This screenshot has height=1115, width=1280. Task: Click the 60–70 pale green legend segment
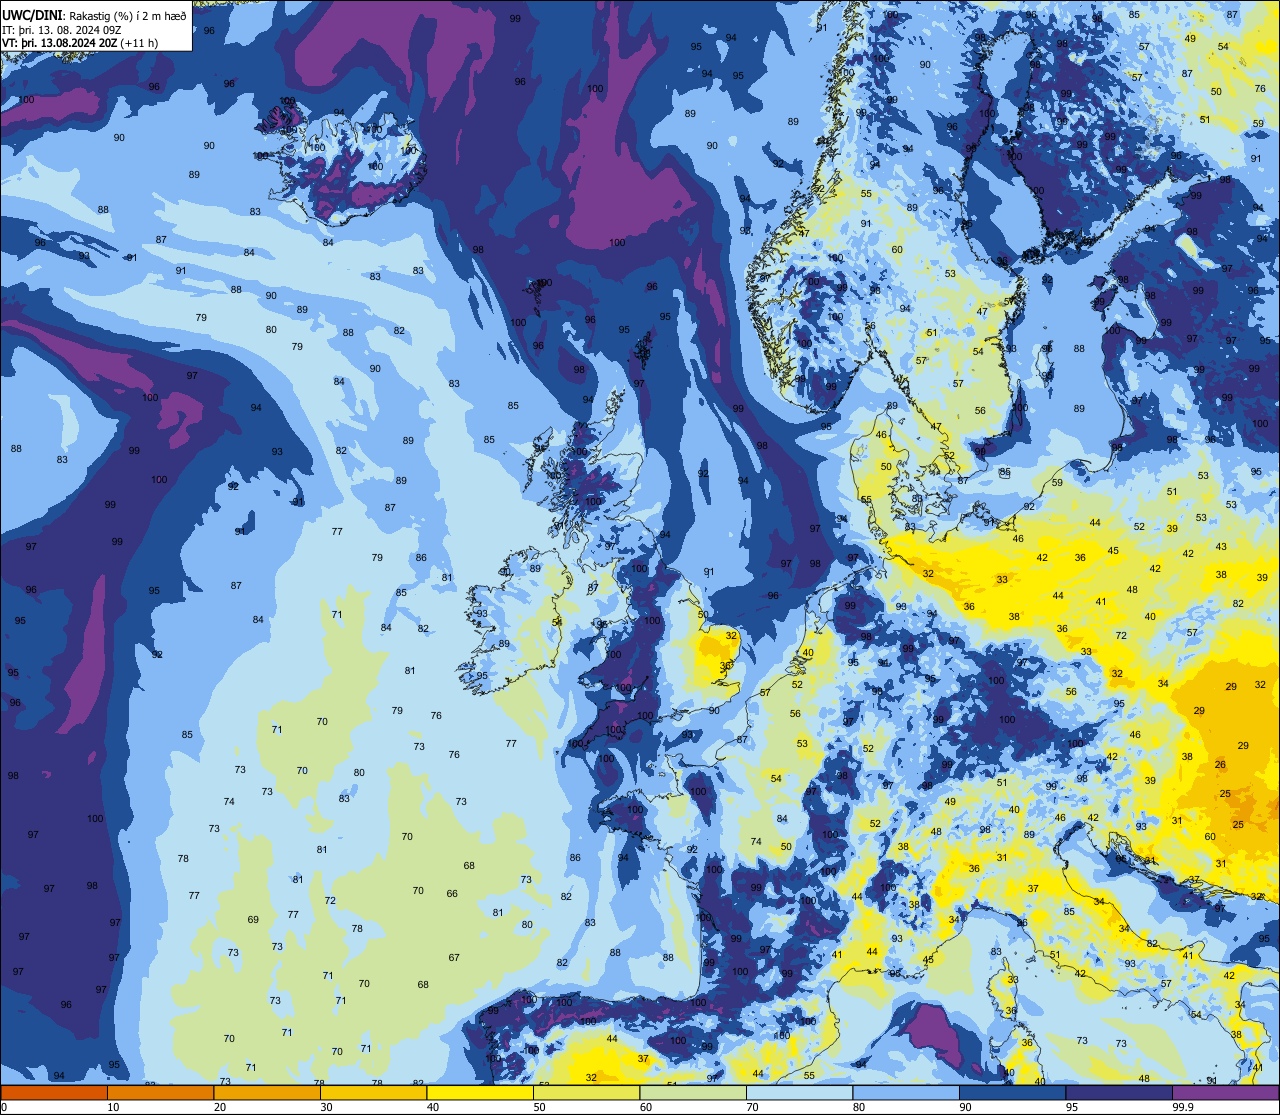click(x=693, y=1093)
